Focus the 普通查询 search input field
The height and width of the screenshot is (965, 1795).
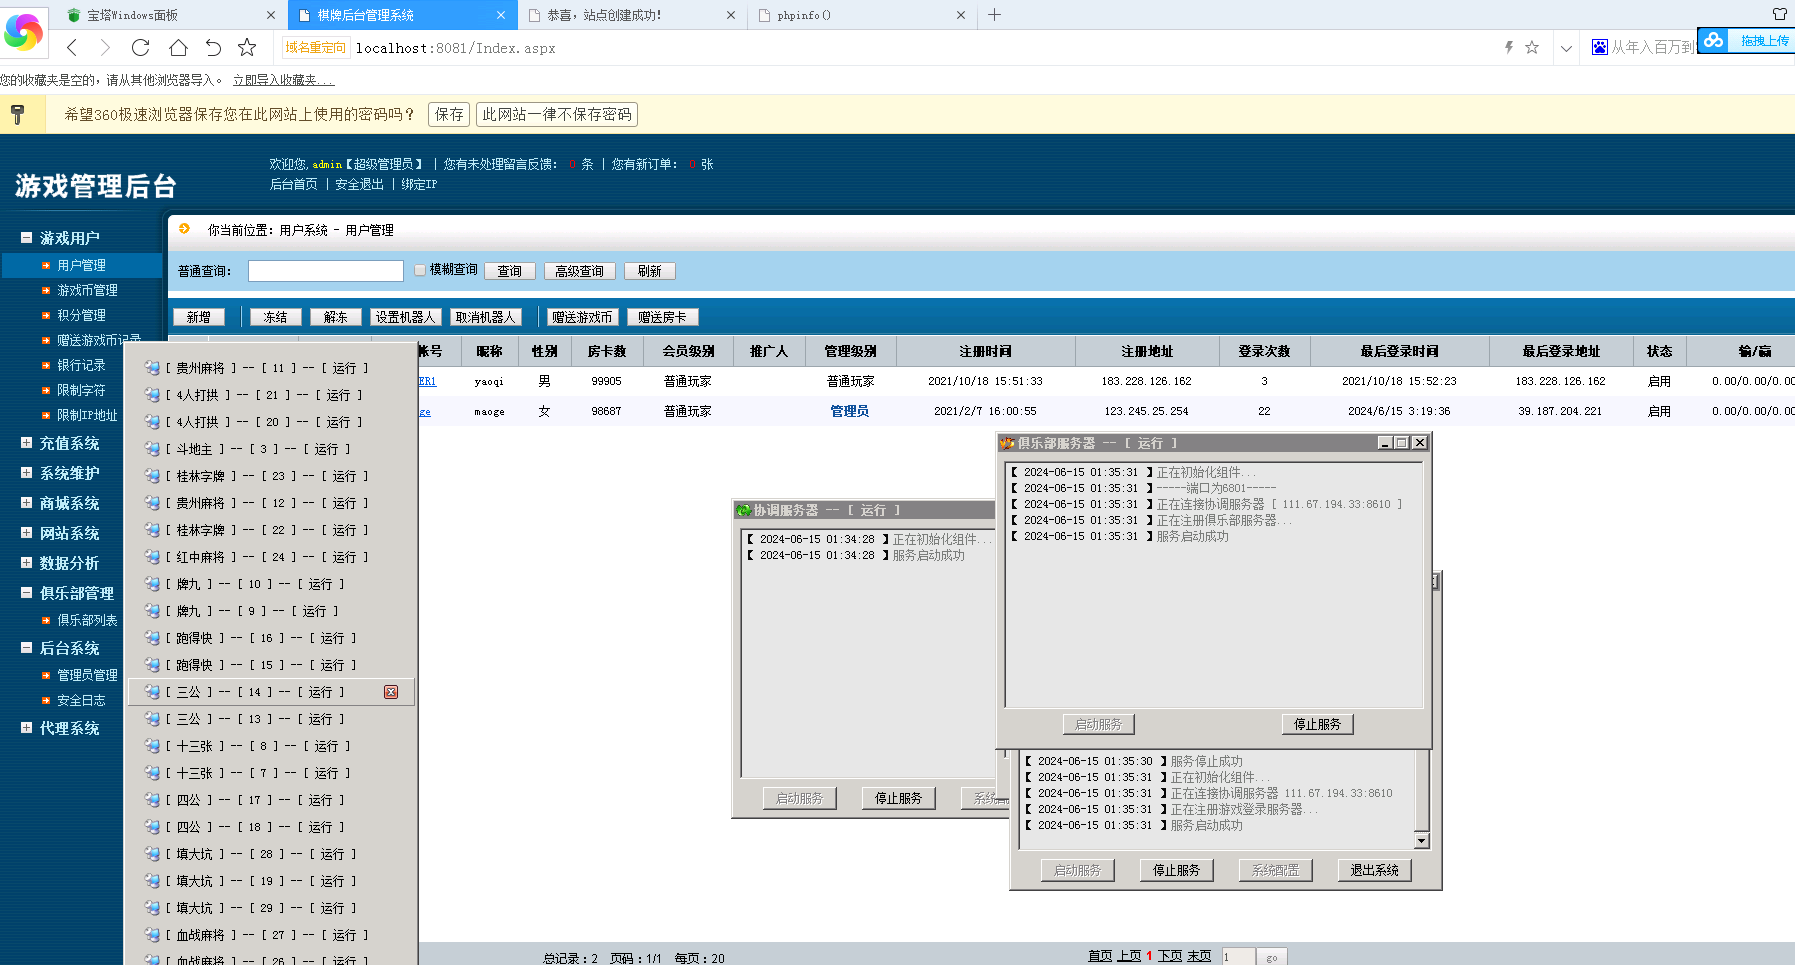coord(326,271)
